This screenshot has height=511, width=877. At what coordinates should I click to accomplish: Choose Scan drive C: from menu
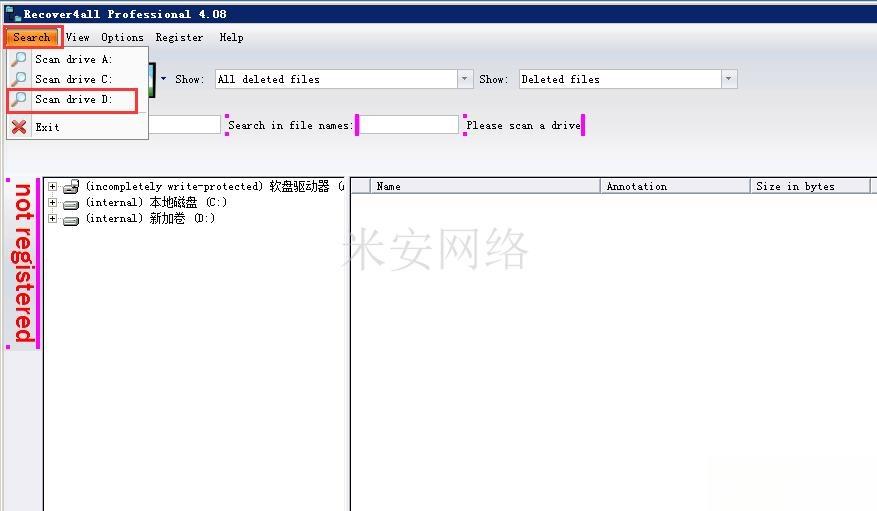[x=77, y=79]
